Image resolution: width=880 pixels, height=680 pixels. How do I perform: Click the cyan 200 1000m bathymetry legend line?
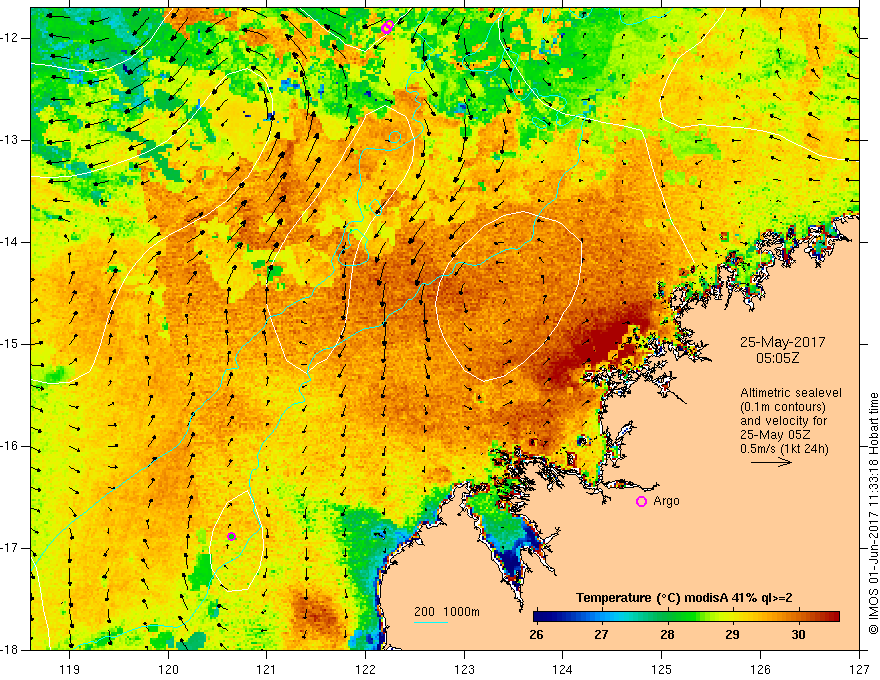[x=431, y=622]
